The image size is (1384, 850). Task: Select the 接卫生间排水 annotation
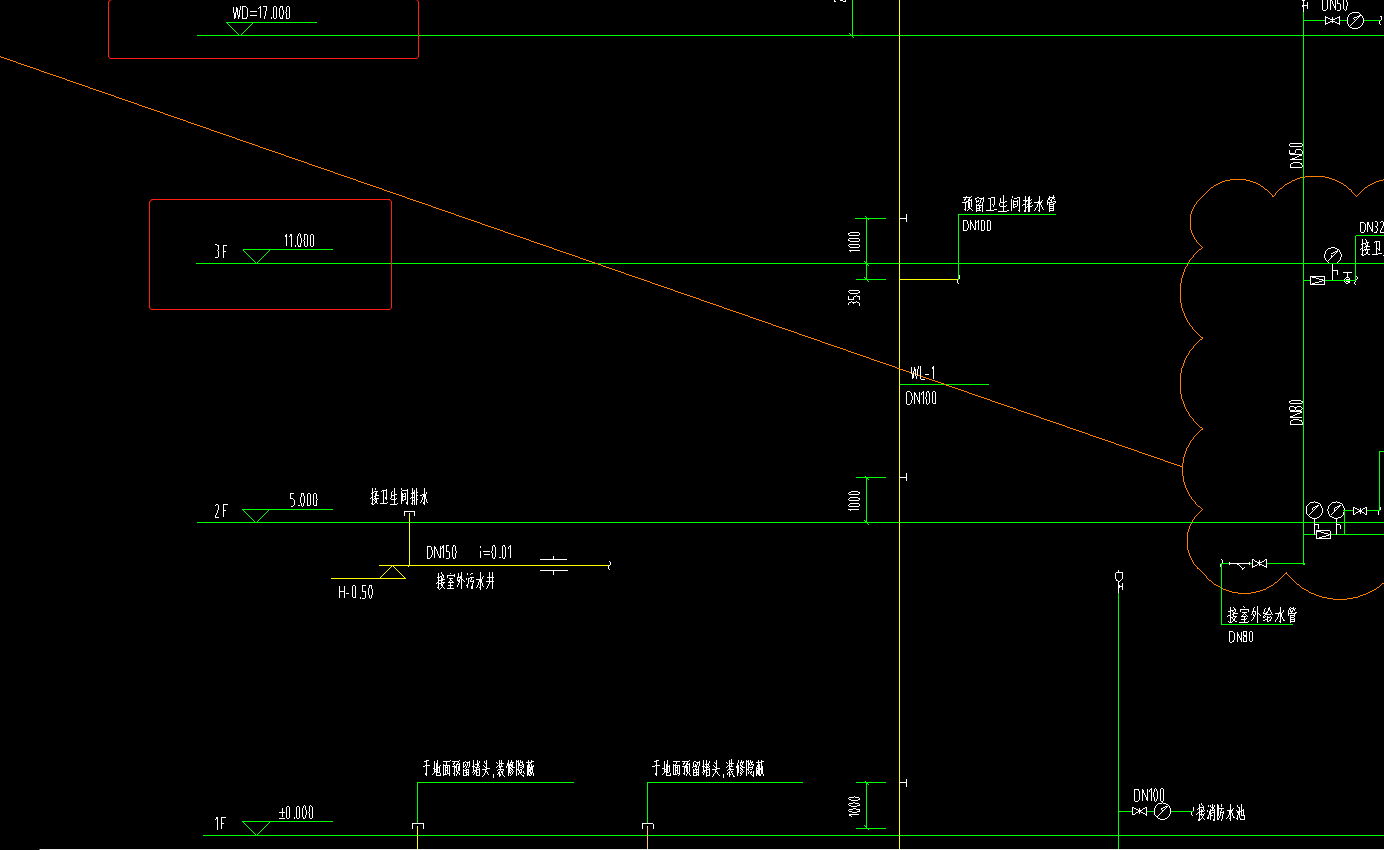[399, 497]
